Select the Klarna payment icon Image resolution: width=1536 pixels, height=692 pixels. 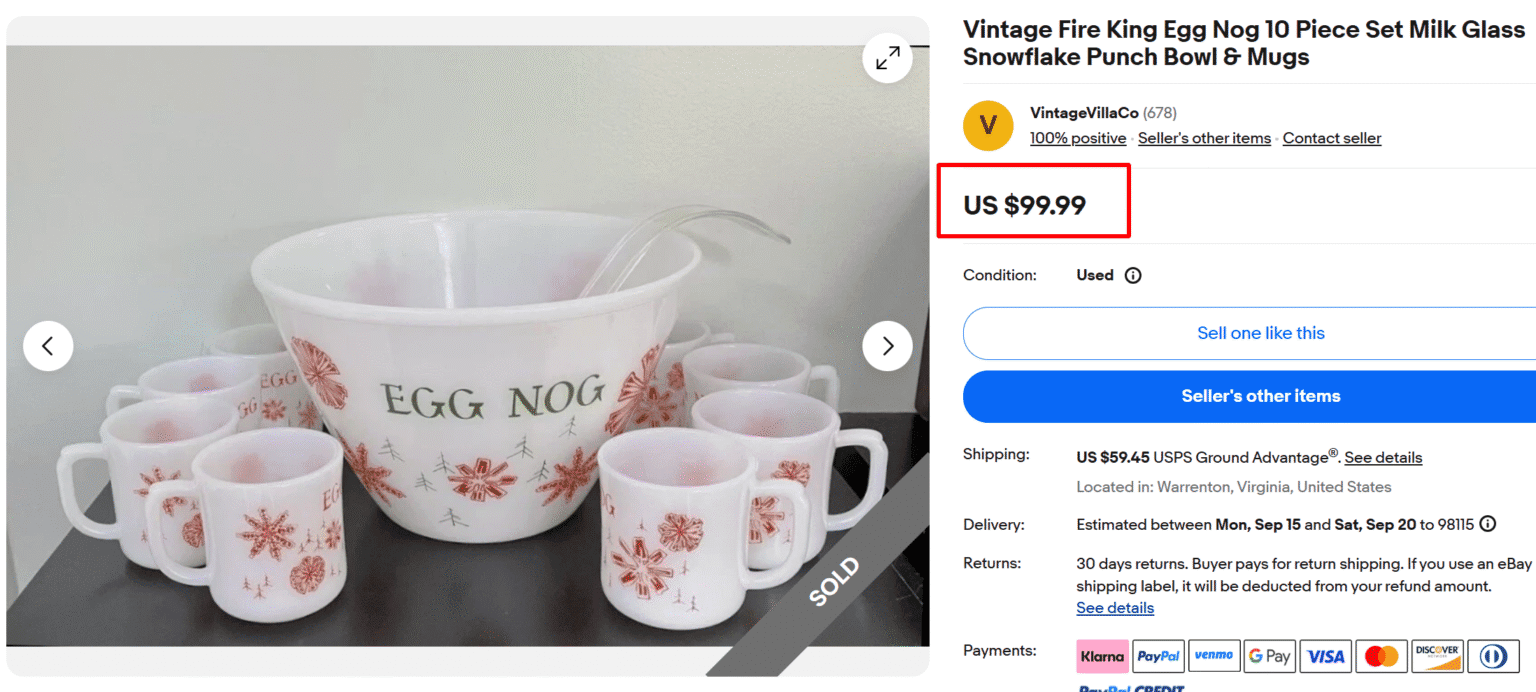click(x=1102, y=656)
